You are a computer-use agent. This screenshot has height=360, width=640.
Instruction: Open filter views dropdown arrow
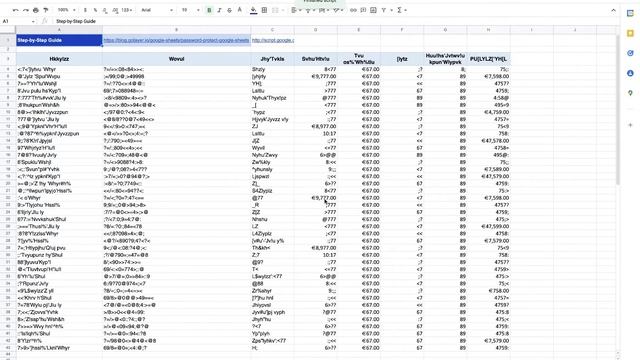click(391, 10)
